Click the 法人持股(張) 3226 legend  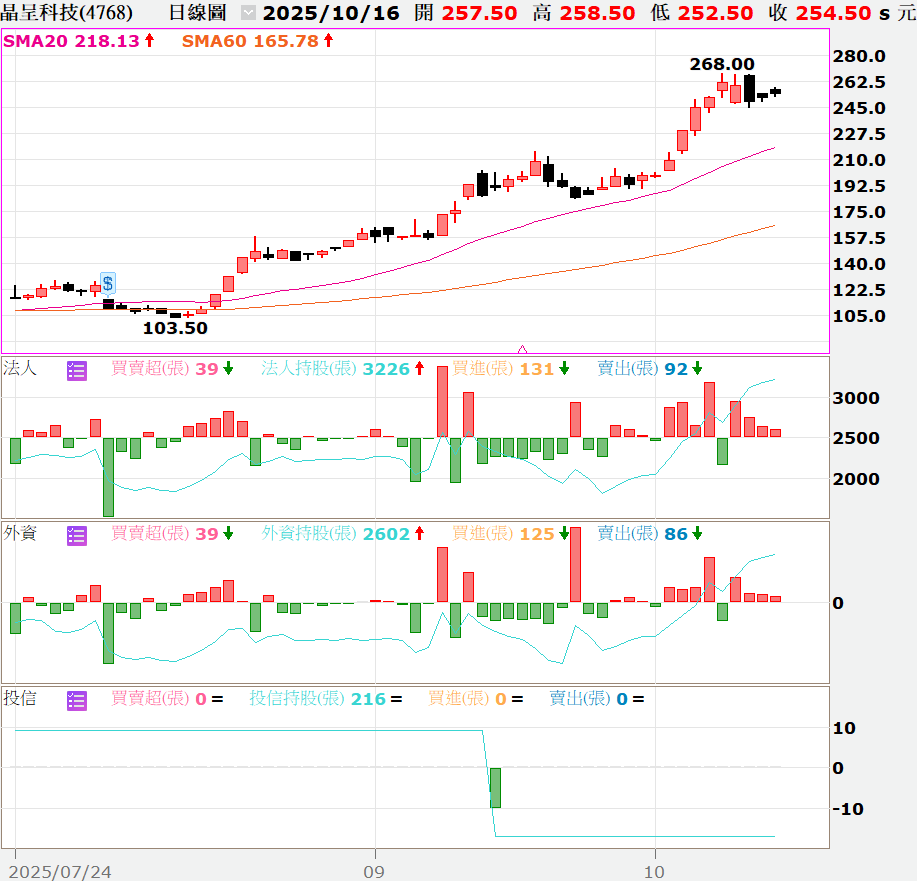pyautogui.click(x=336, y=369)
